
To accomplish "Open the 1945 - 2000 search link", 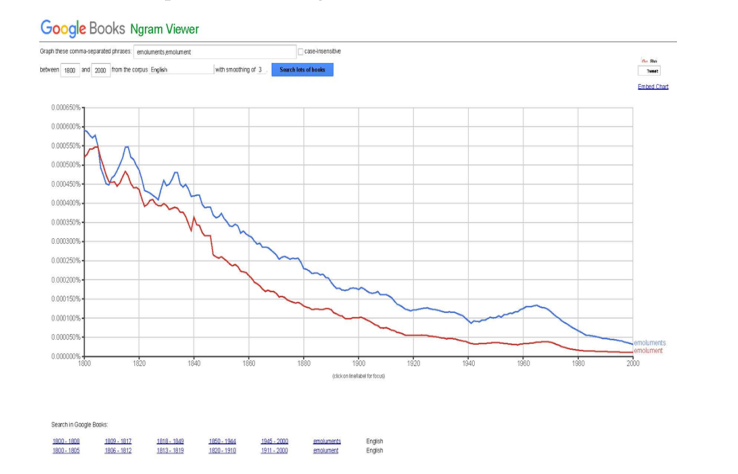I will coord(274,441).
